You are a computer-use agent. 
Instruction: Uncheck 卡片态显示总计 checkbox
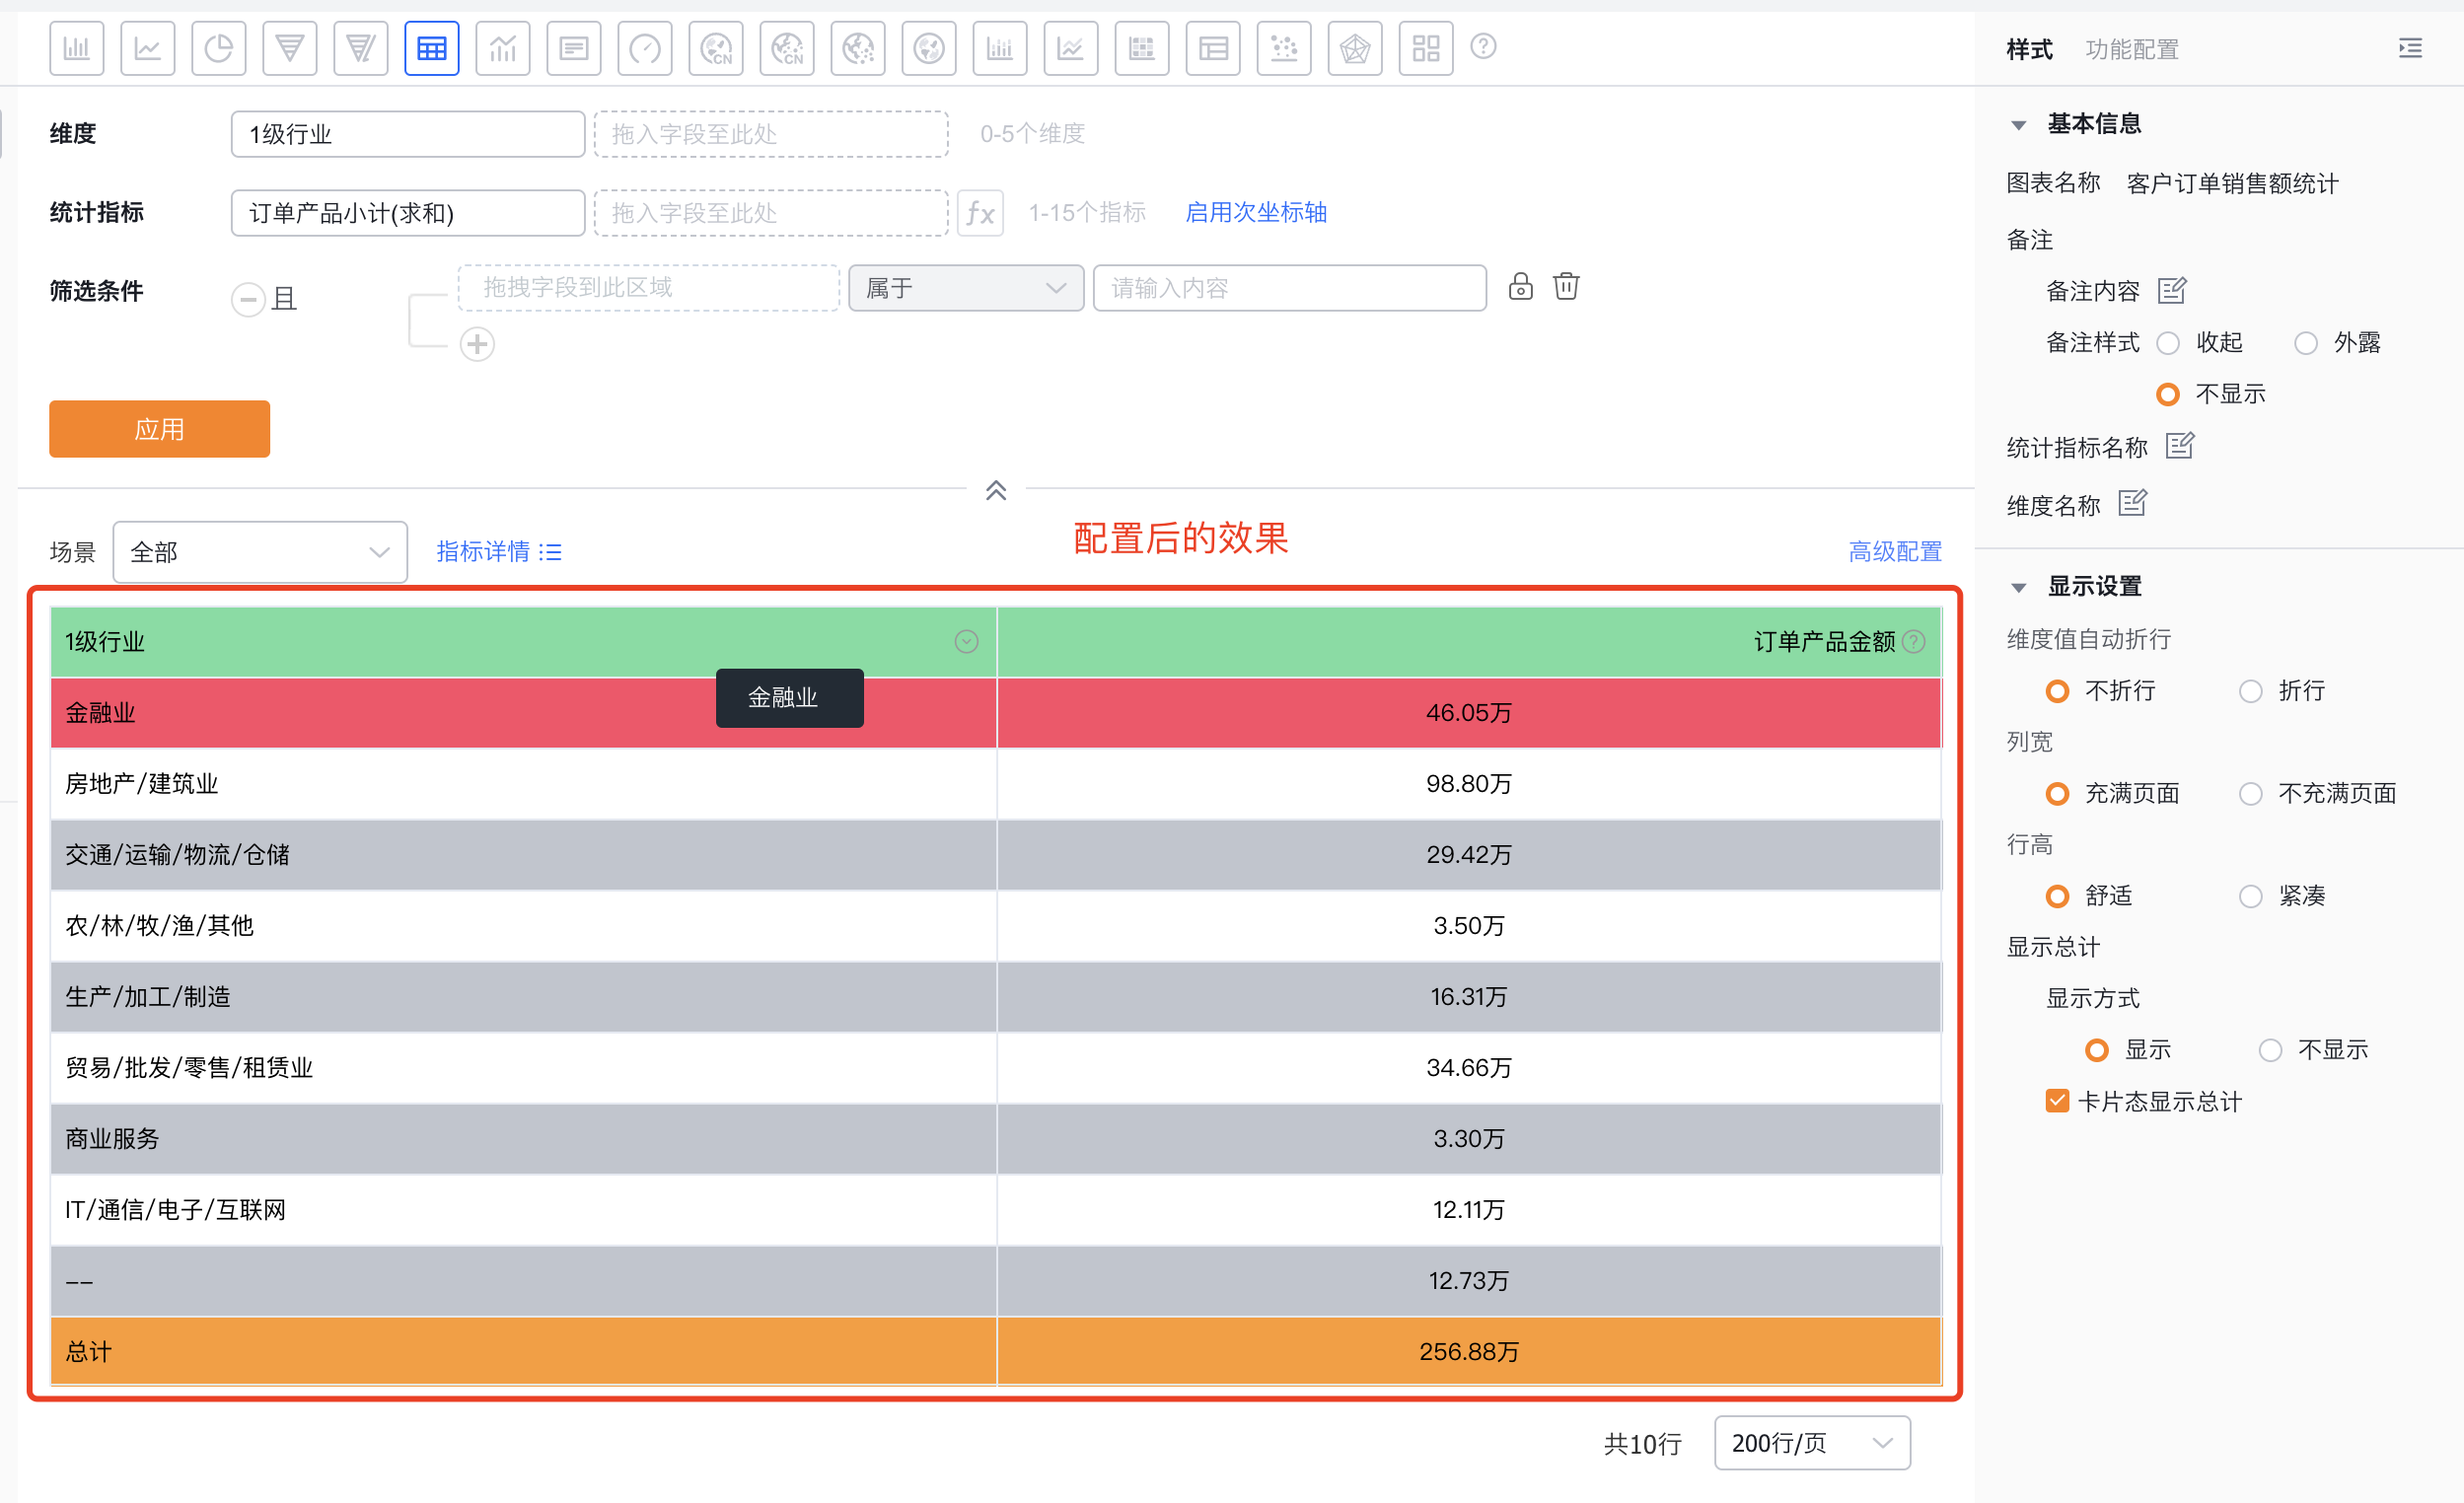2056,1101
